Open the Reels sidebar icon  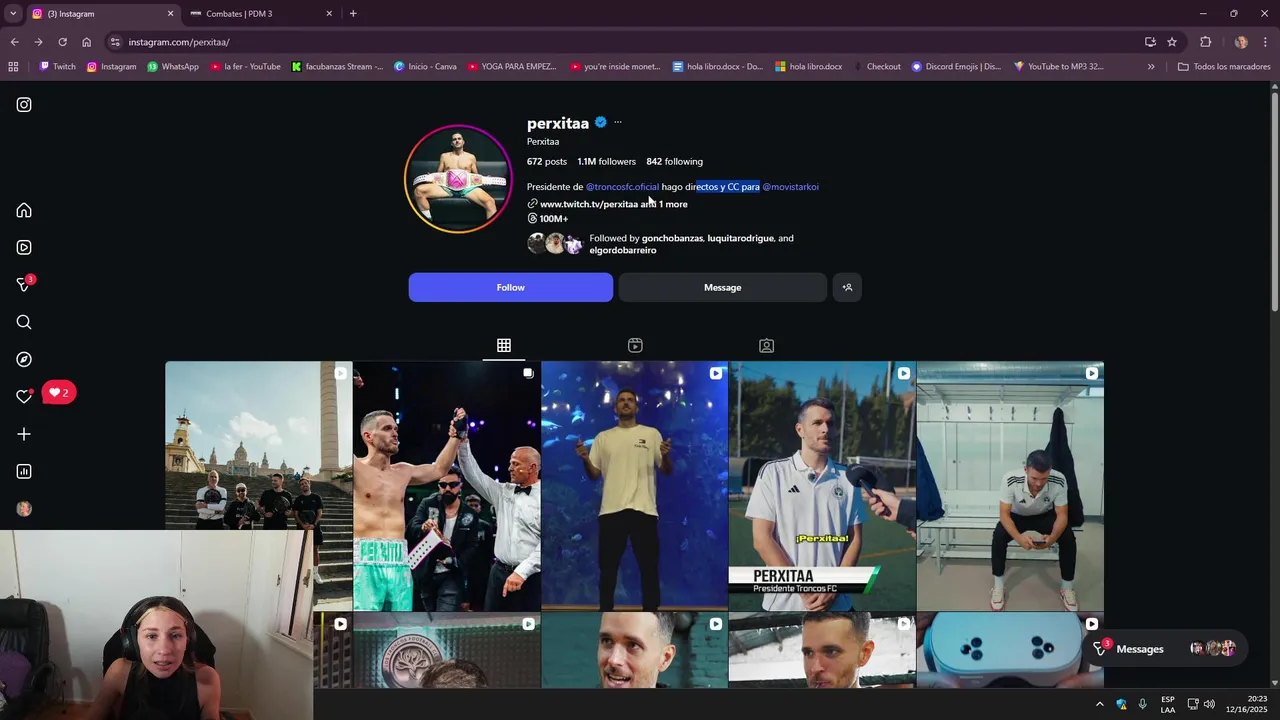coord(24,247)
